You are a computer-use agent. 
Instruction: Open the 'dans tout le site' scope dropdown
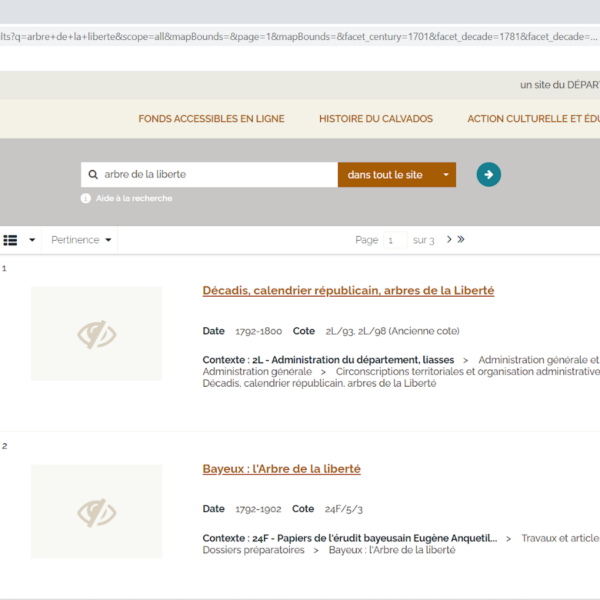(397, 175)
